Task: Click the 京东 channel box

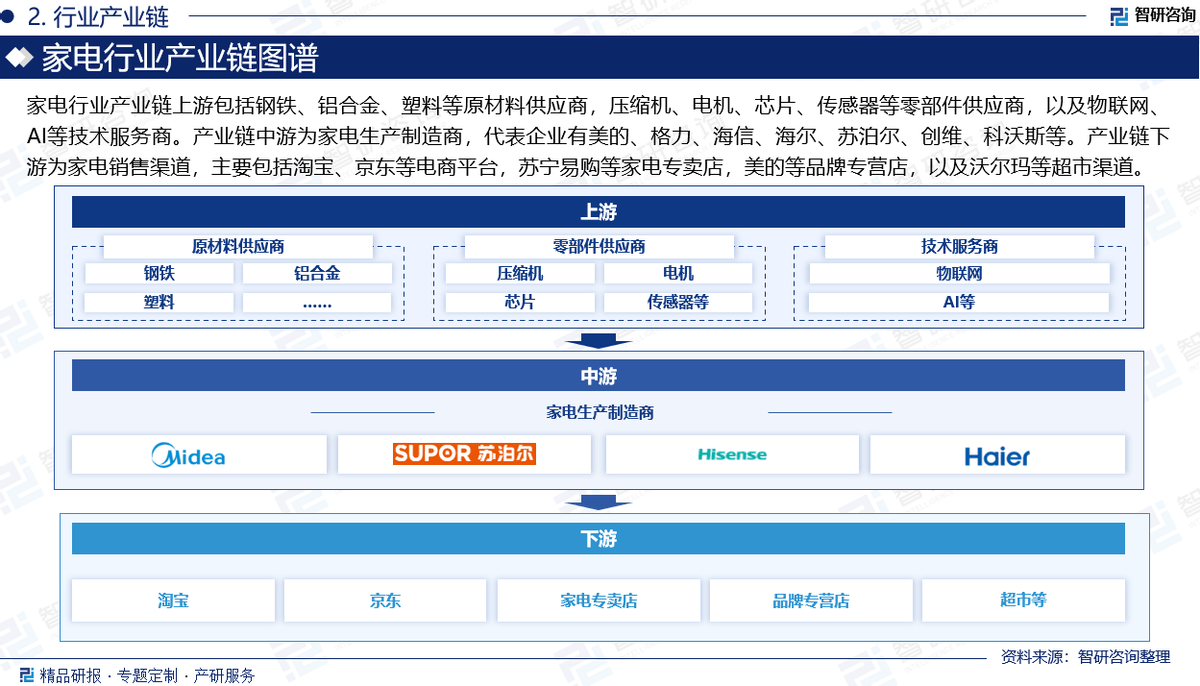Action: click(385, 601)
